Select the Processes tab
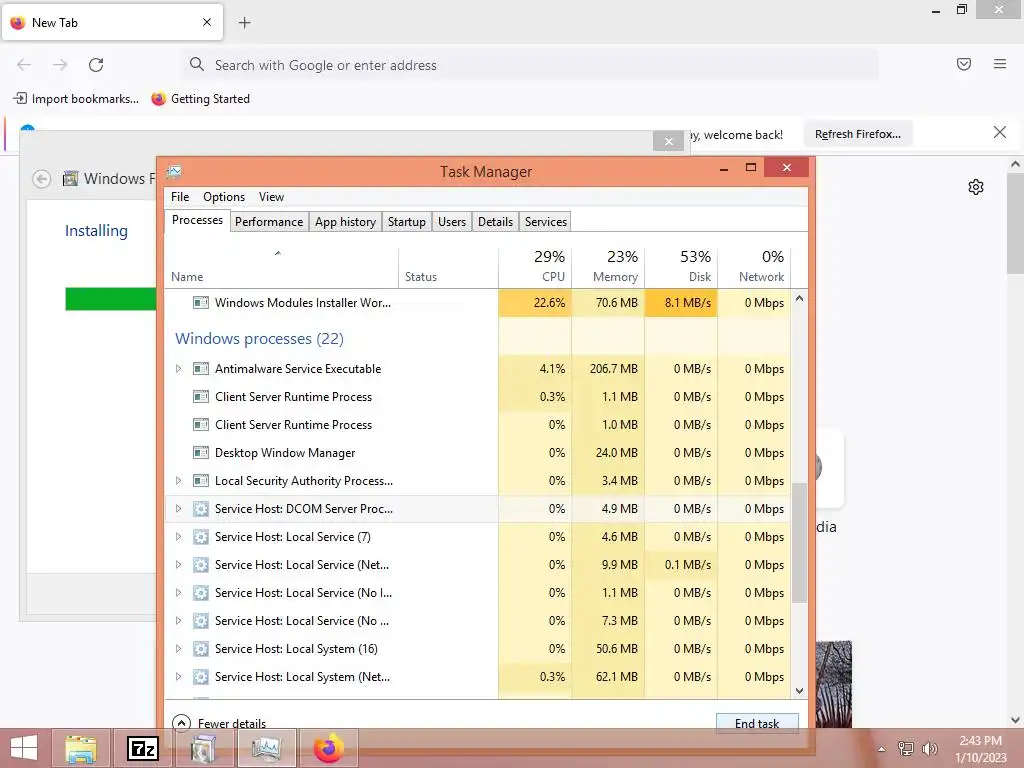 coord(197,220)
